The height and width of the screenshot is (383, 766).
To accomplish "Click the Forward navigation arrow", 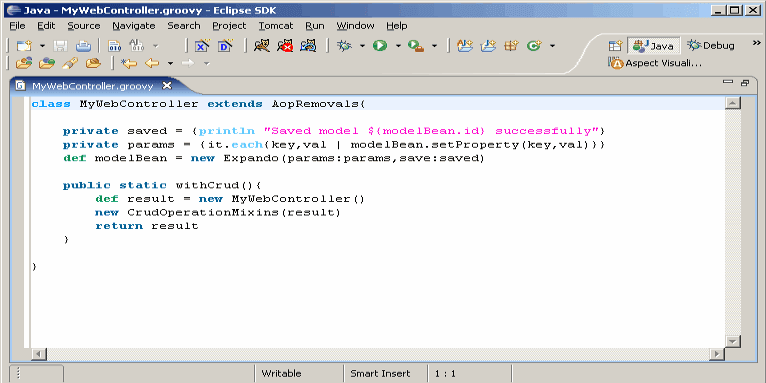I will coord(188,63).
